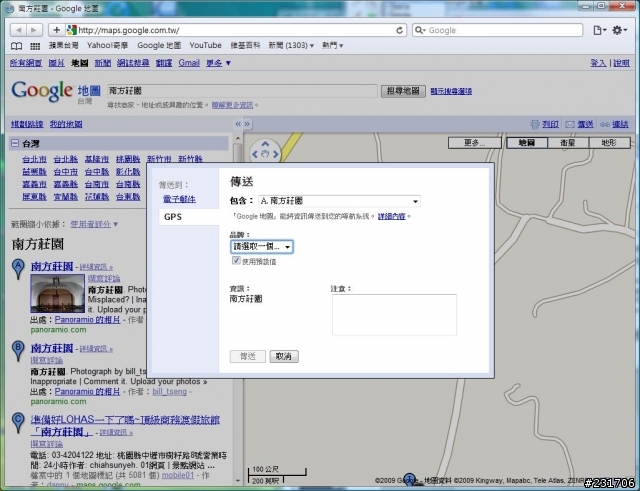Switch map to 地形 view

pyautogui.click(x=609, y=143)
